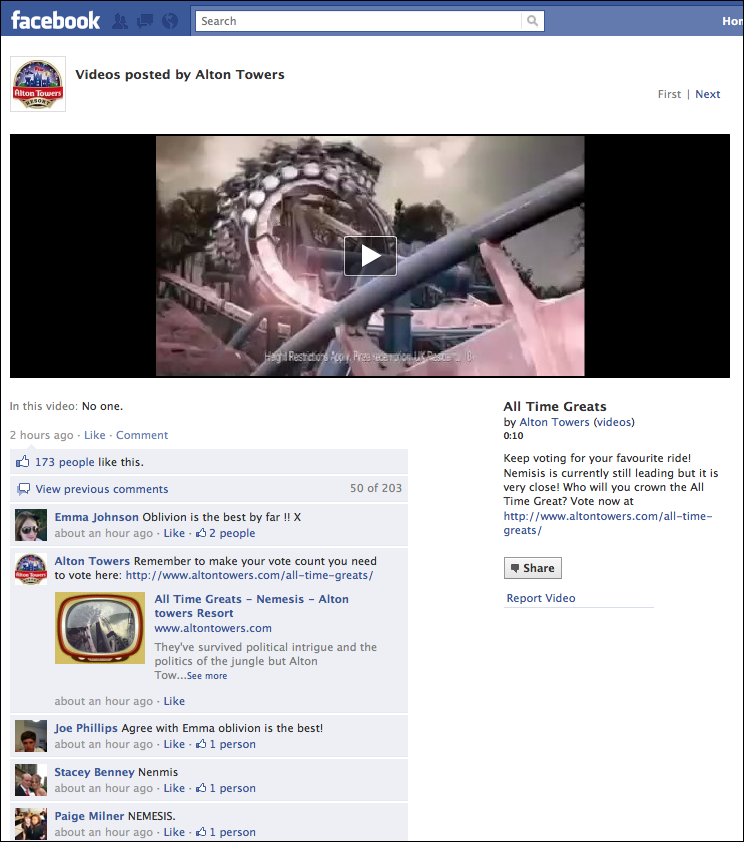Click the All Time Greats heading

pos(555,407)
